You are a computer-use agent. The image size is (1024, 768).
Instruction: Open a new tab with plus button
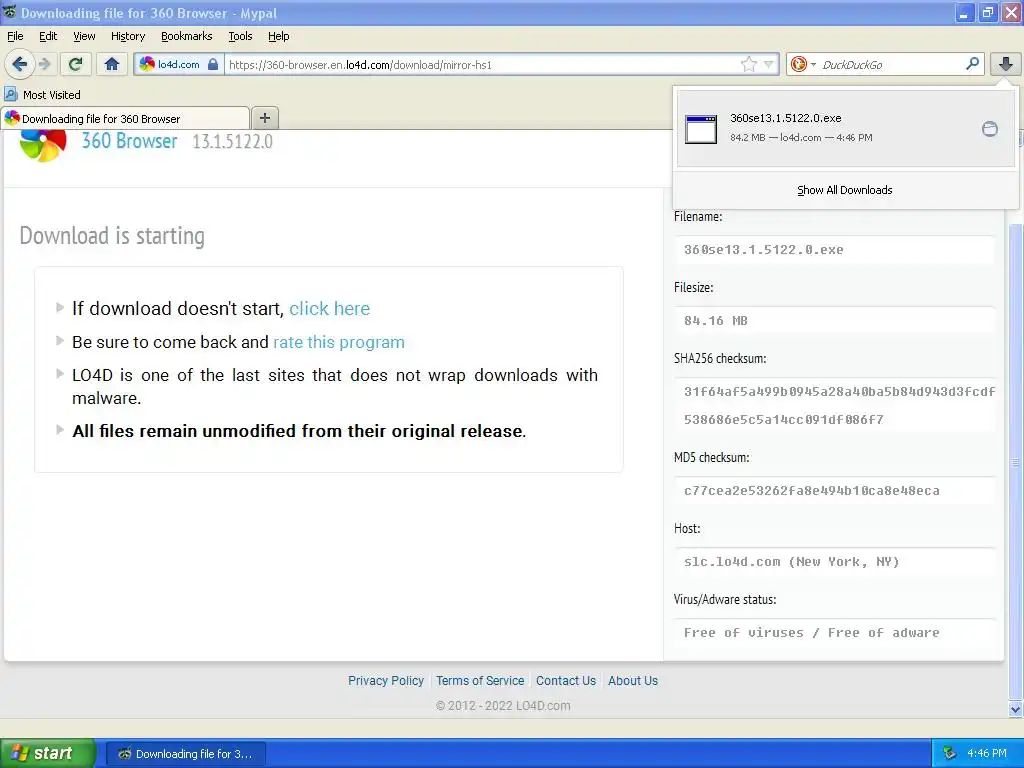pos(264,118)
